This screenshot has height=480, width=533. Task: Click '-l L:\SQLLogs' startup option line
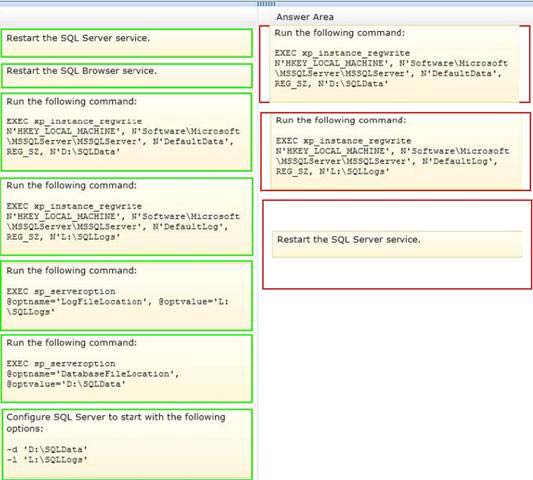(x=47, y=460)
